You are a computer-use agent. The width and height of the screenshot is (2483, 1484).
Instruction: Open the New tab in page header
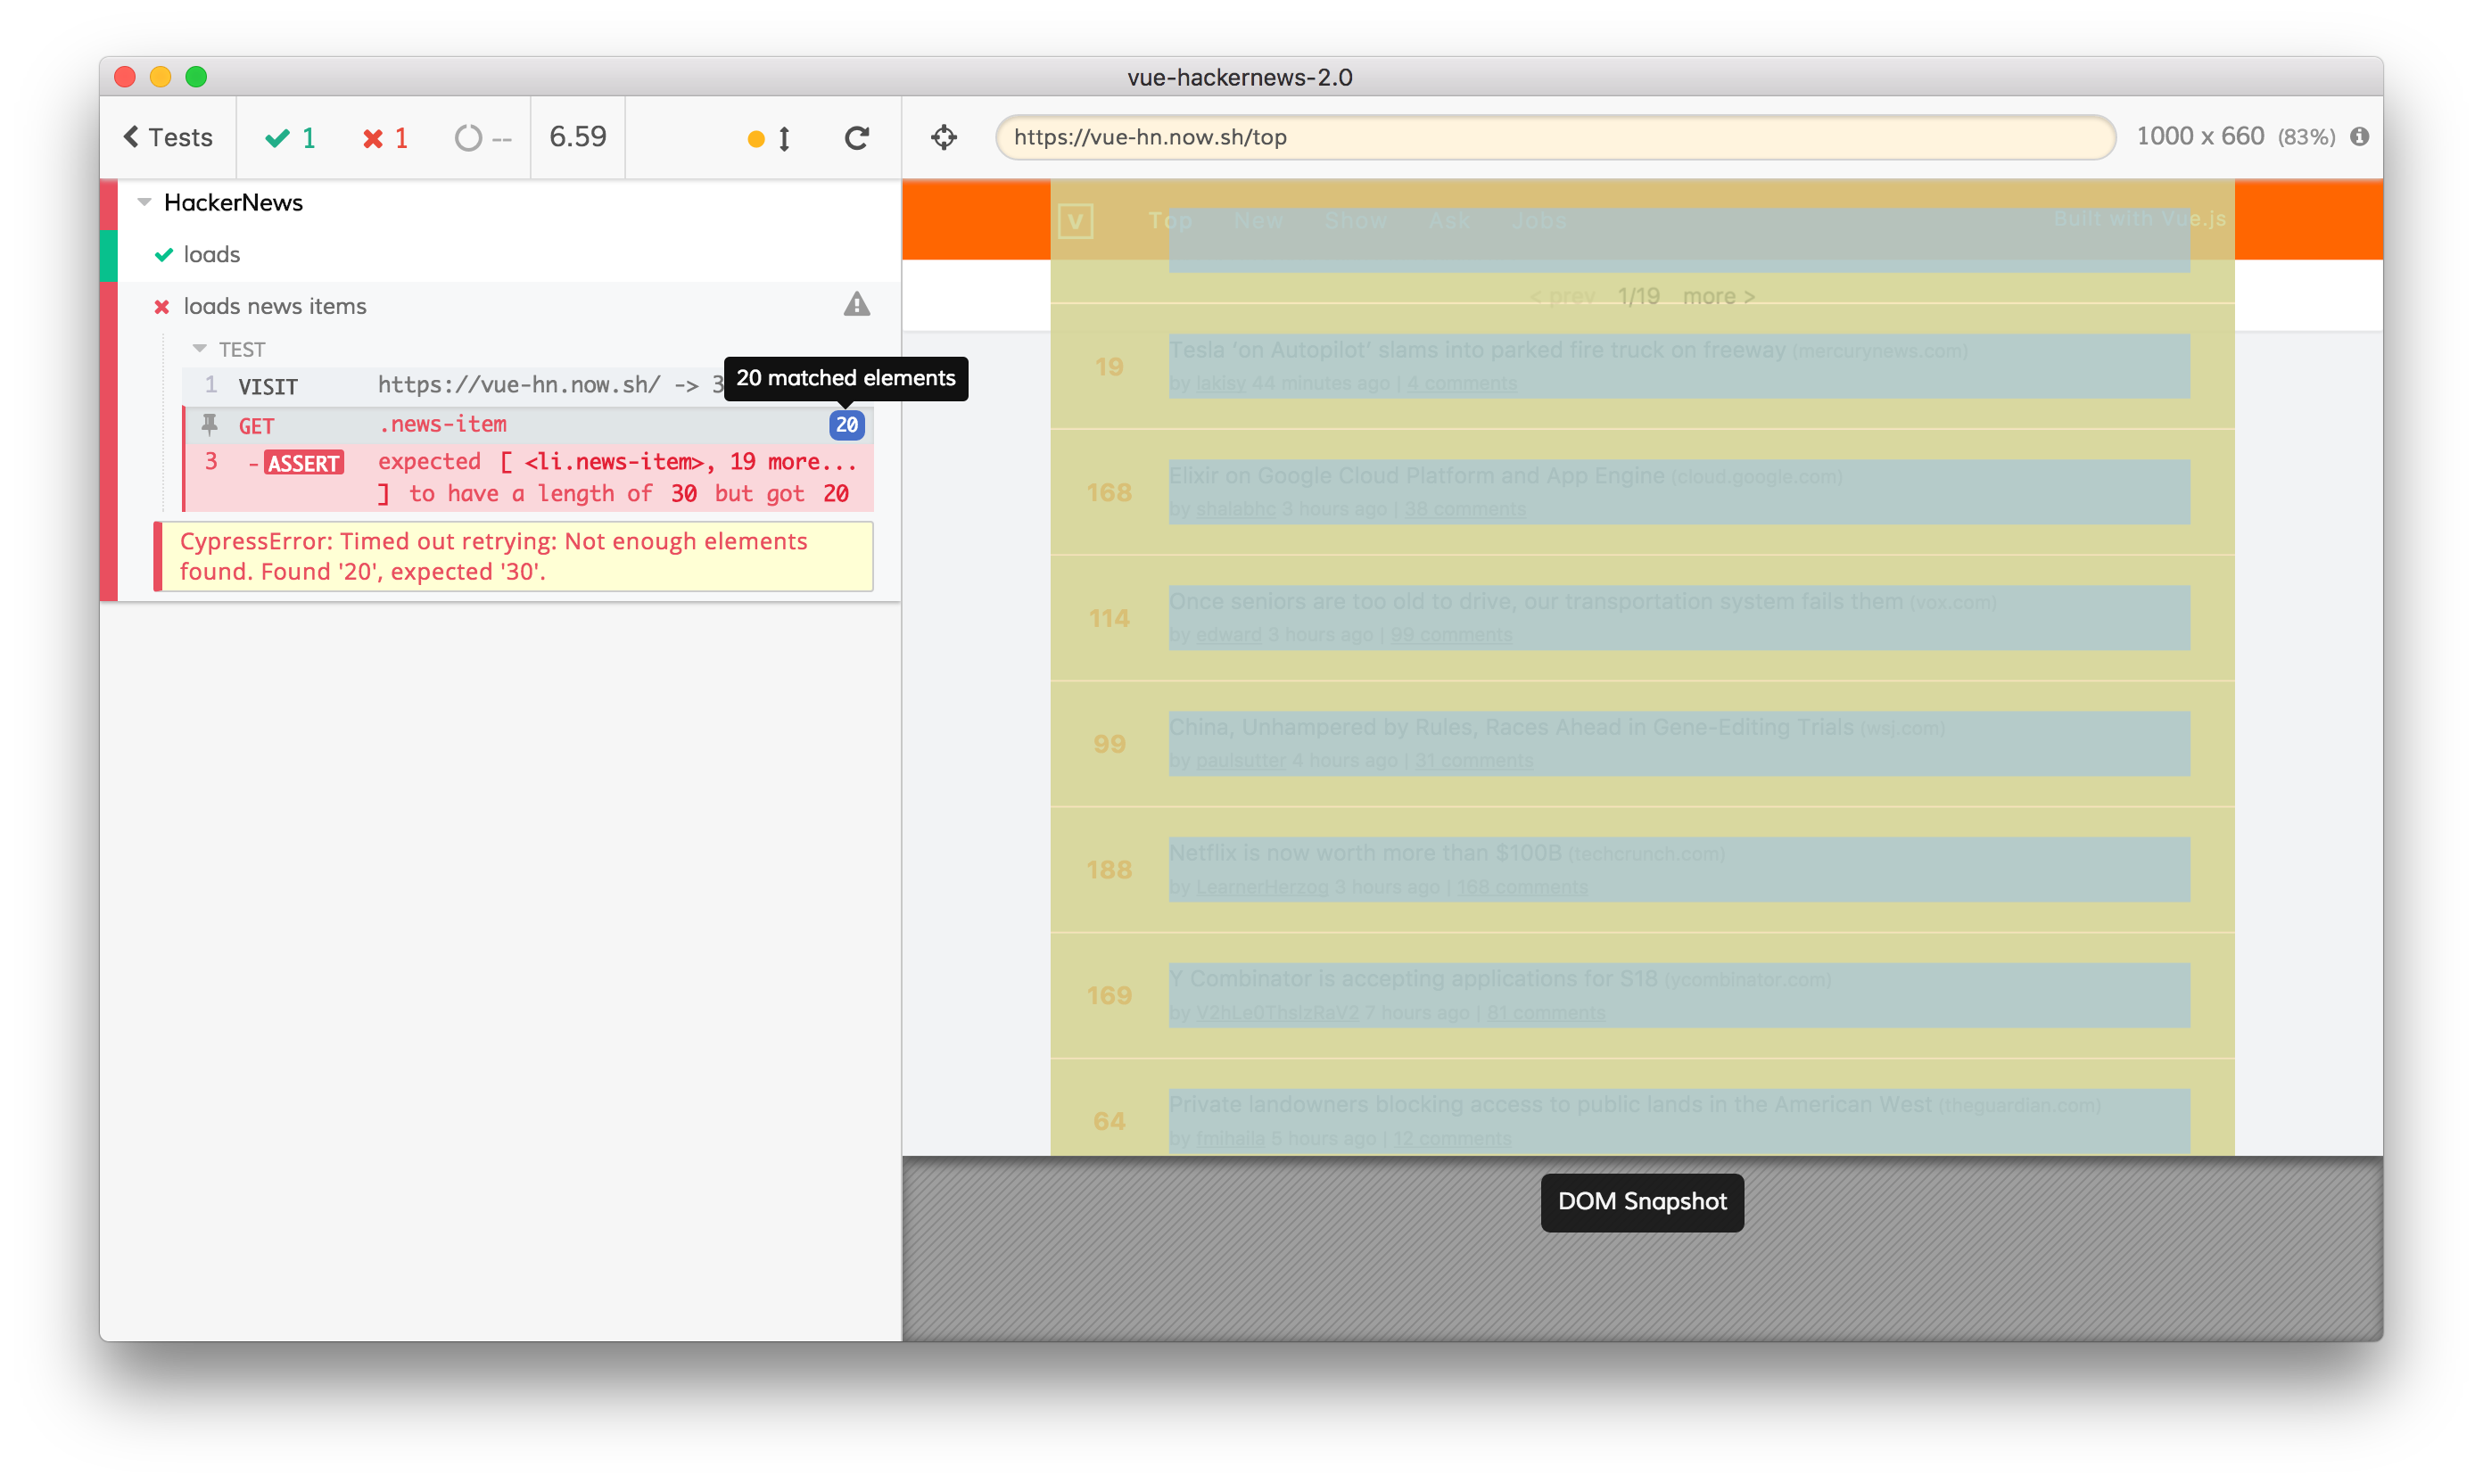click(x=1258, y=220)
